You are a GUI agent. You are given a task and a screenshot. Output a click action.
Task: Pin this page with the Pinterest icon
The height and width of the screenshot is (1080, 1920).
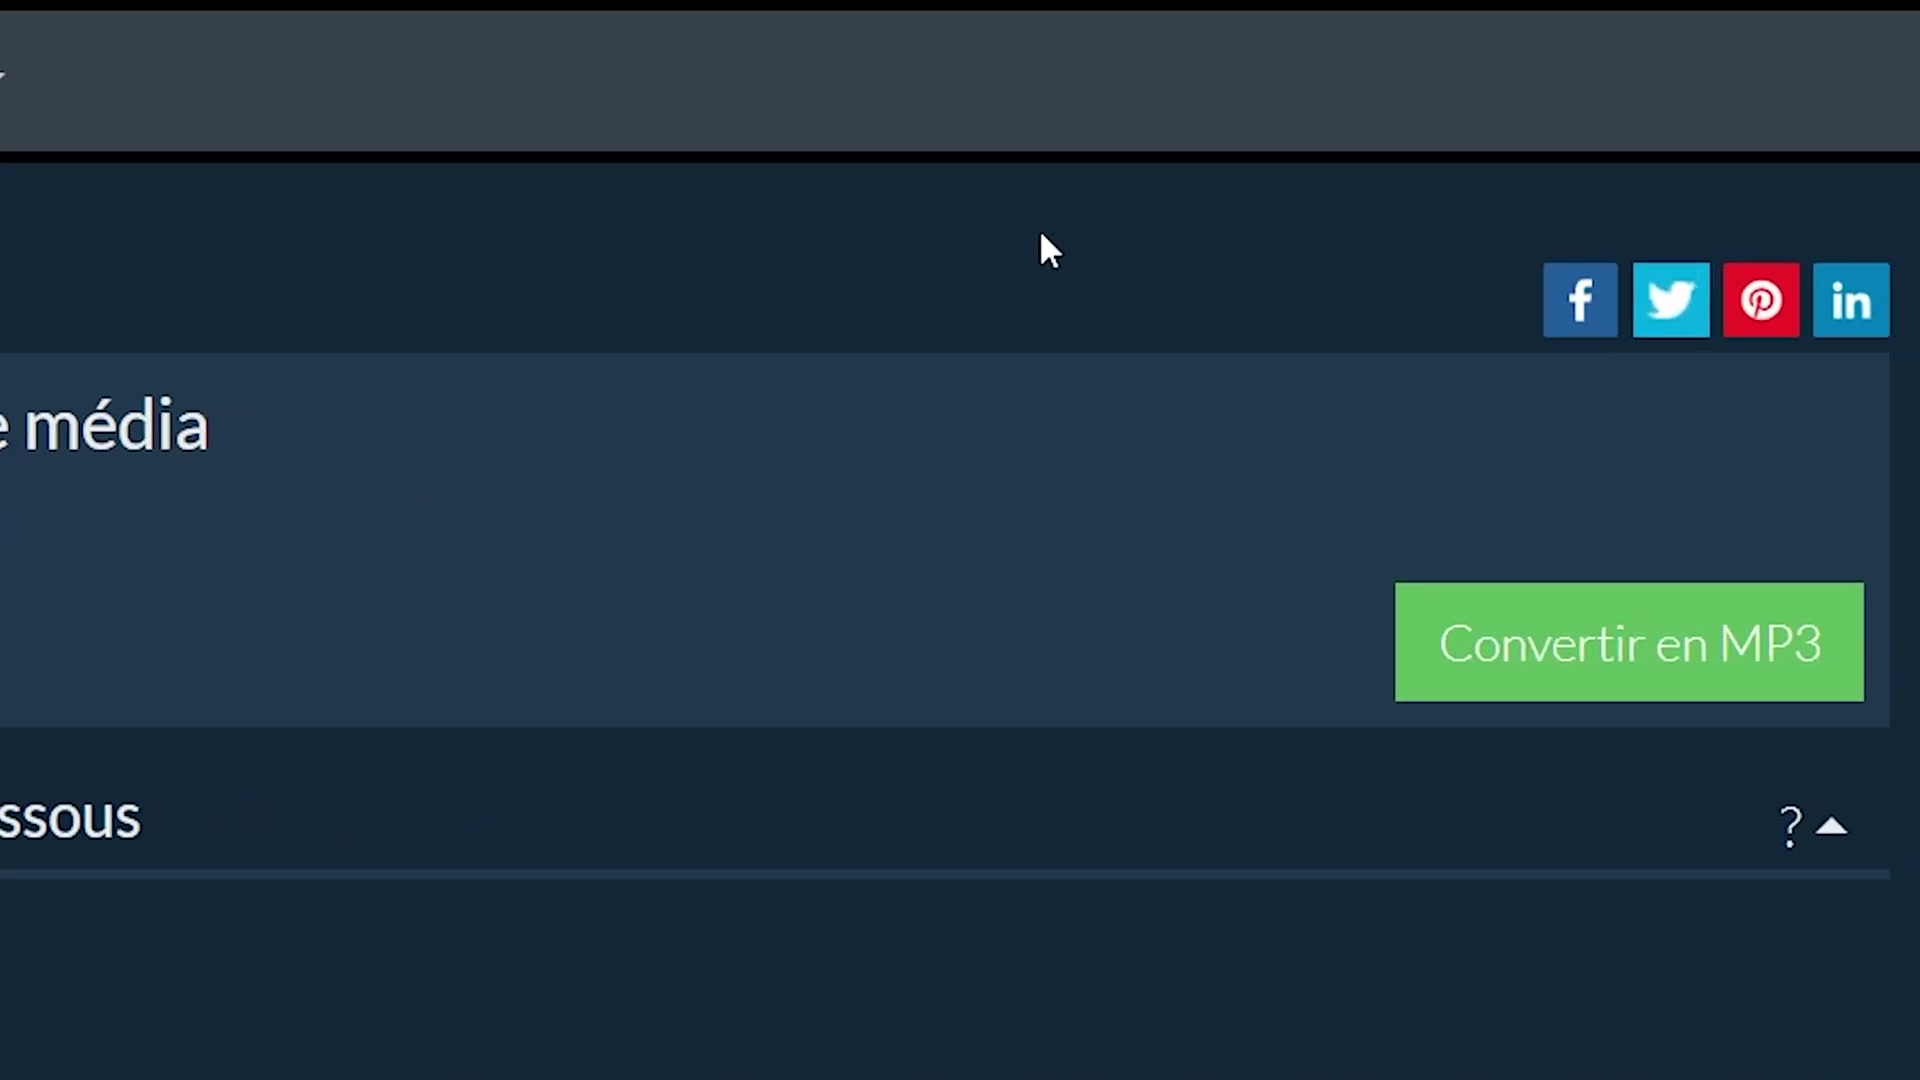pyautogui.click(x=1761, y=300)
